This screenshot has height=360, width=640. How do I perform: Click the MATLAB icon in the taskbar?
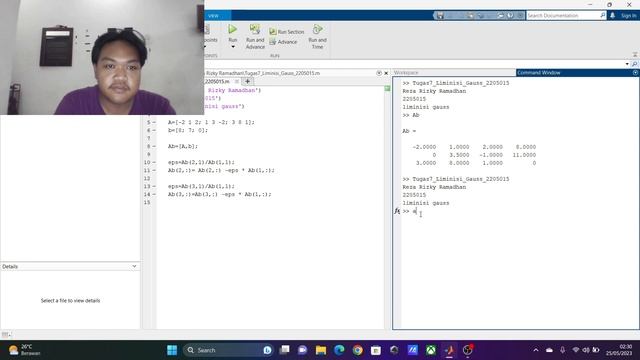449,350
